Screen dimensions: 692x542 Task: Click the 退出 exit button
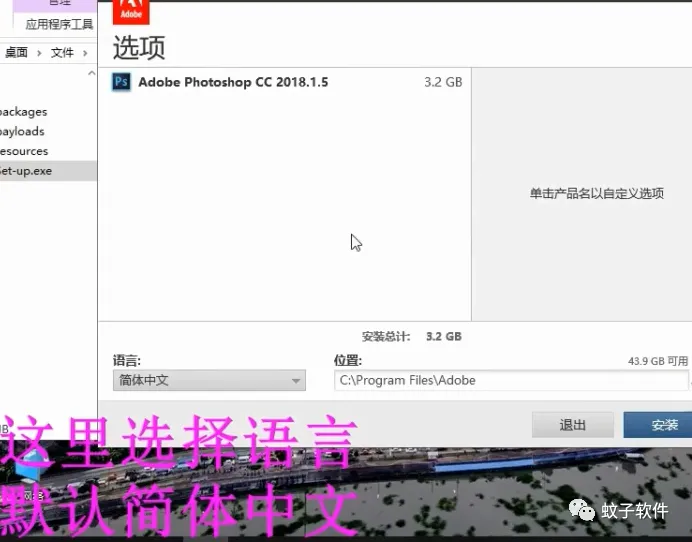[572, 425]
